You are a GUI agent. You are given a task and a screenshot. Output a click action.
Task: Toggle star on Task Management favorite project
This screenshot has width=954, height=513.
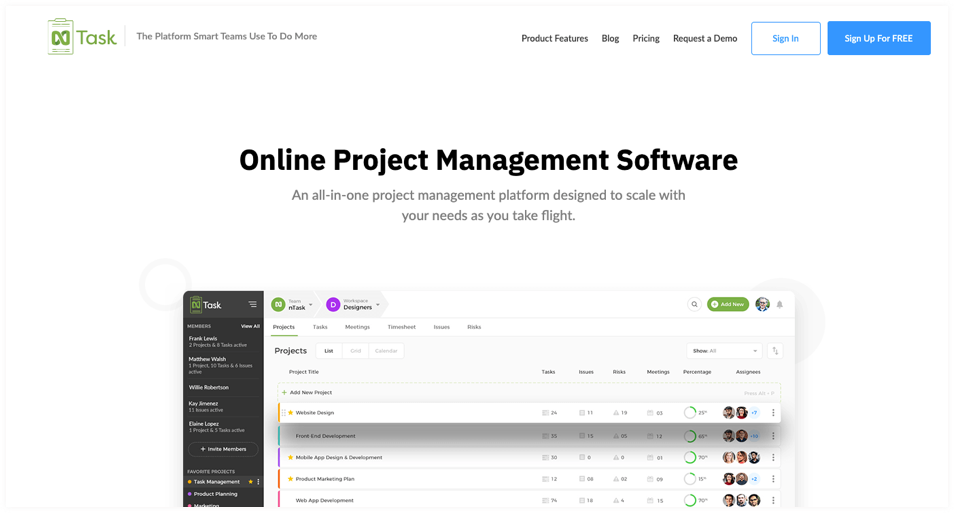coord(250,482)
